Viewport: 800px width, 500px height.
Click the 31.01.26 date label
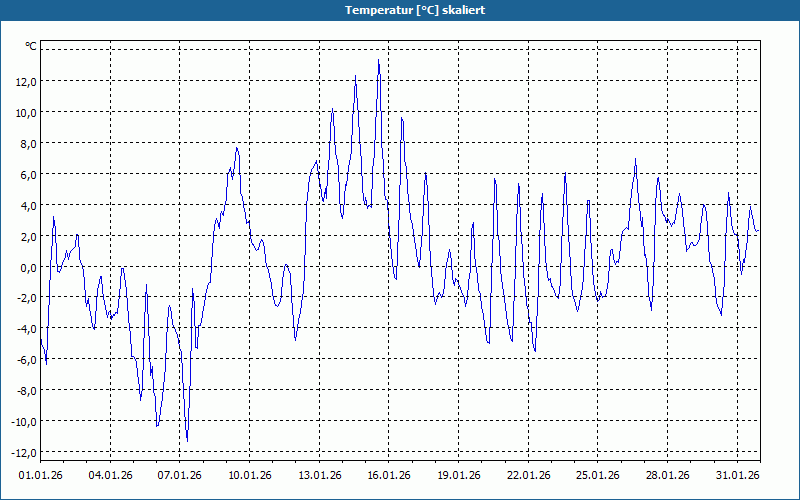(x=738, y=476)
